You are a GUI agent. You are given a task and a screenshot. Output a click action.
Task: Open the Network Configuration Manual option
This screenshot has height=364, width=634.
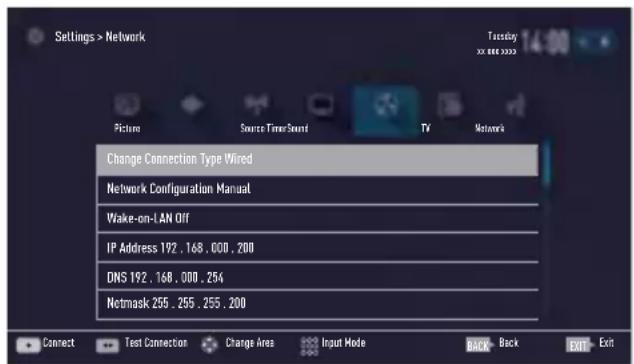tap(317, 189)
